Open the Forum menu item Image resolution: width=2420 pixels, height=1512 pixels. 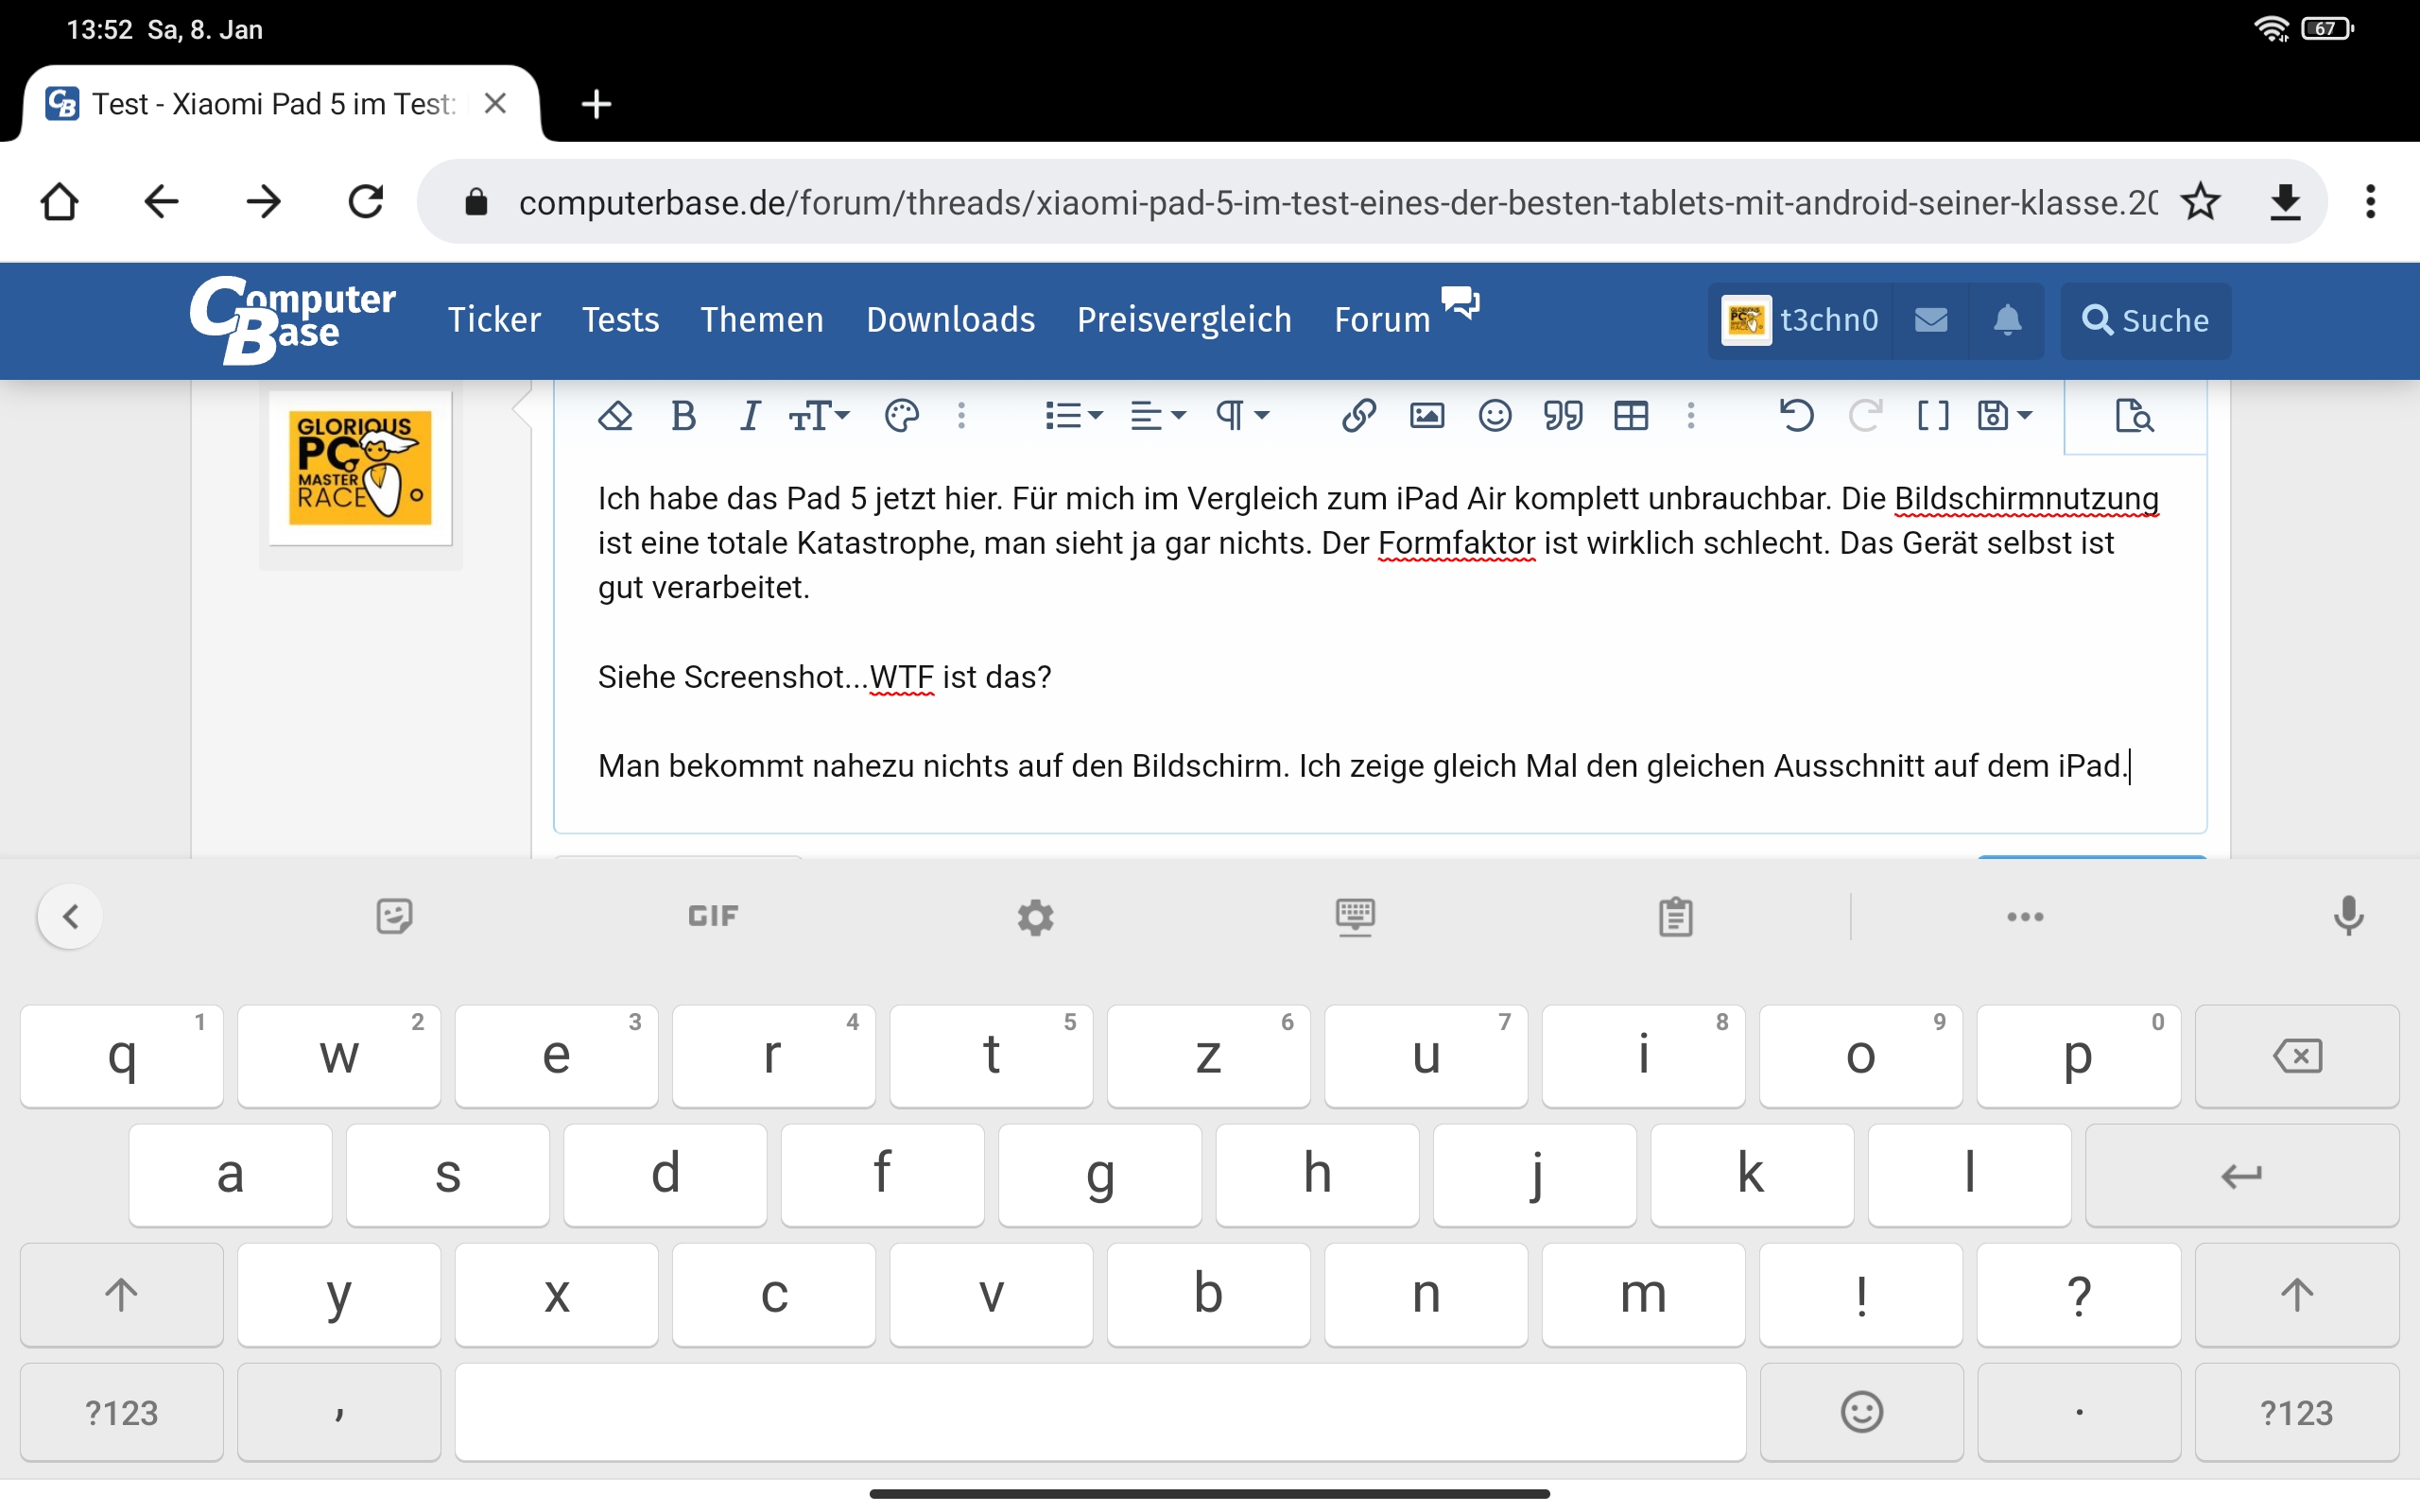tap(1382, 320)
